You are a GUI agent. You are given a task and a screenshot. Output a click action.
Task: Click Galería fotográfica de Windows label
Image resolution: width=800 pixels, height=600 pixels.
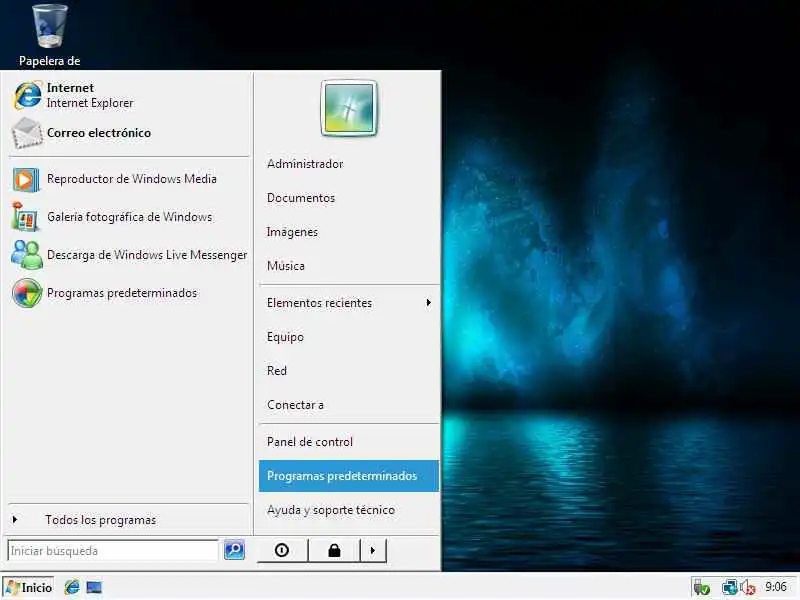tap(130, 217)
